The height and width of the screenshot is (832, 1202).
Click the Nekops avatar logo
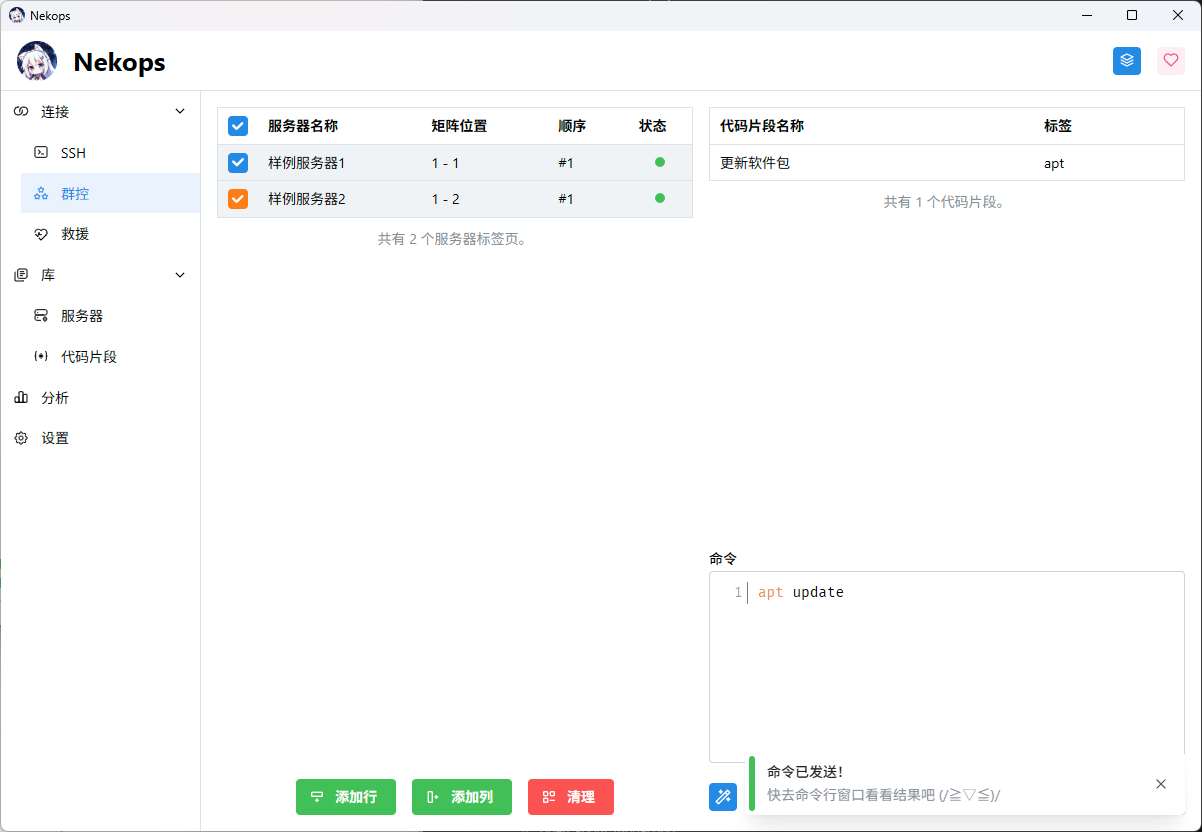pyautogui.click(x=37, y=62)
